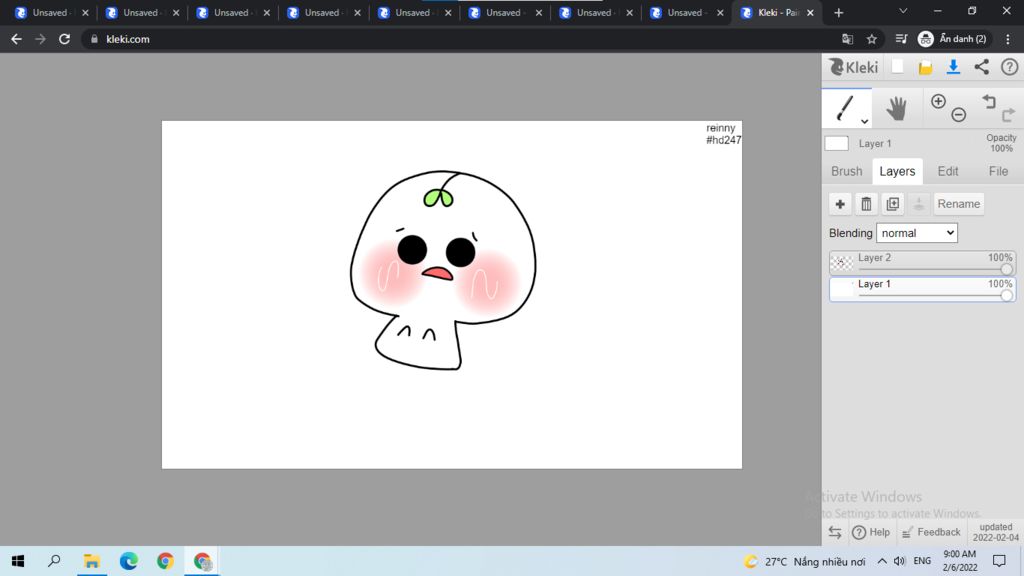The image size is (1024, 576).
Task: Undo the last stroke
Action: [989, 101]
